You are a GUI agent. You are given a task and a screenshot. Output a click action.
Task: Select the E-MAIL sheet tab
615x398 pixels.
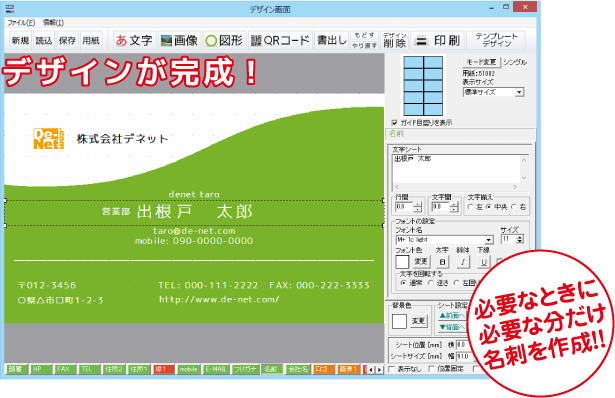(x=216, y=369)
